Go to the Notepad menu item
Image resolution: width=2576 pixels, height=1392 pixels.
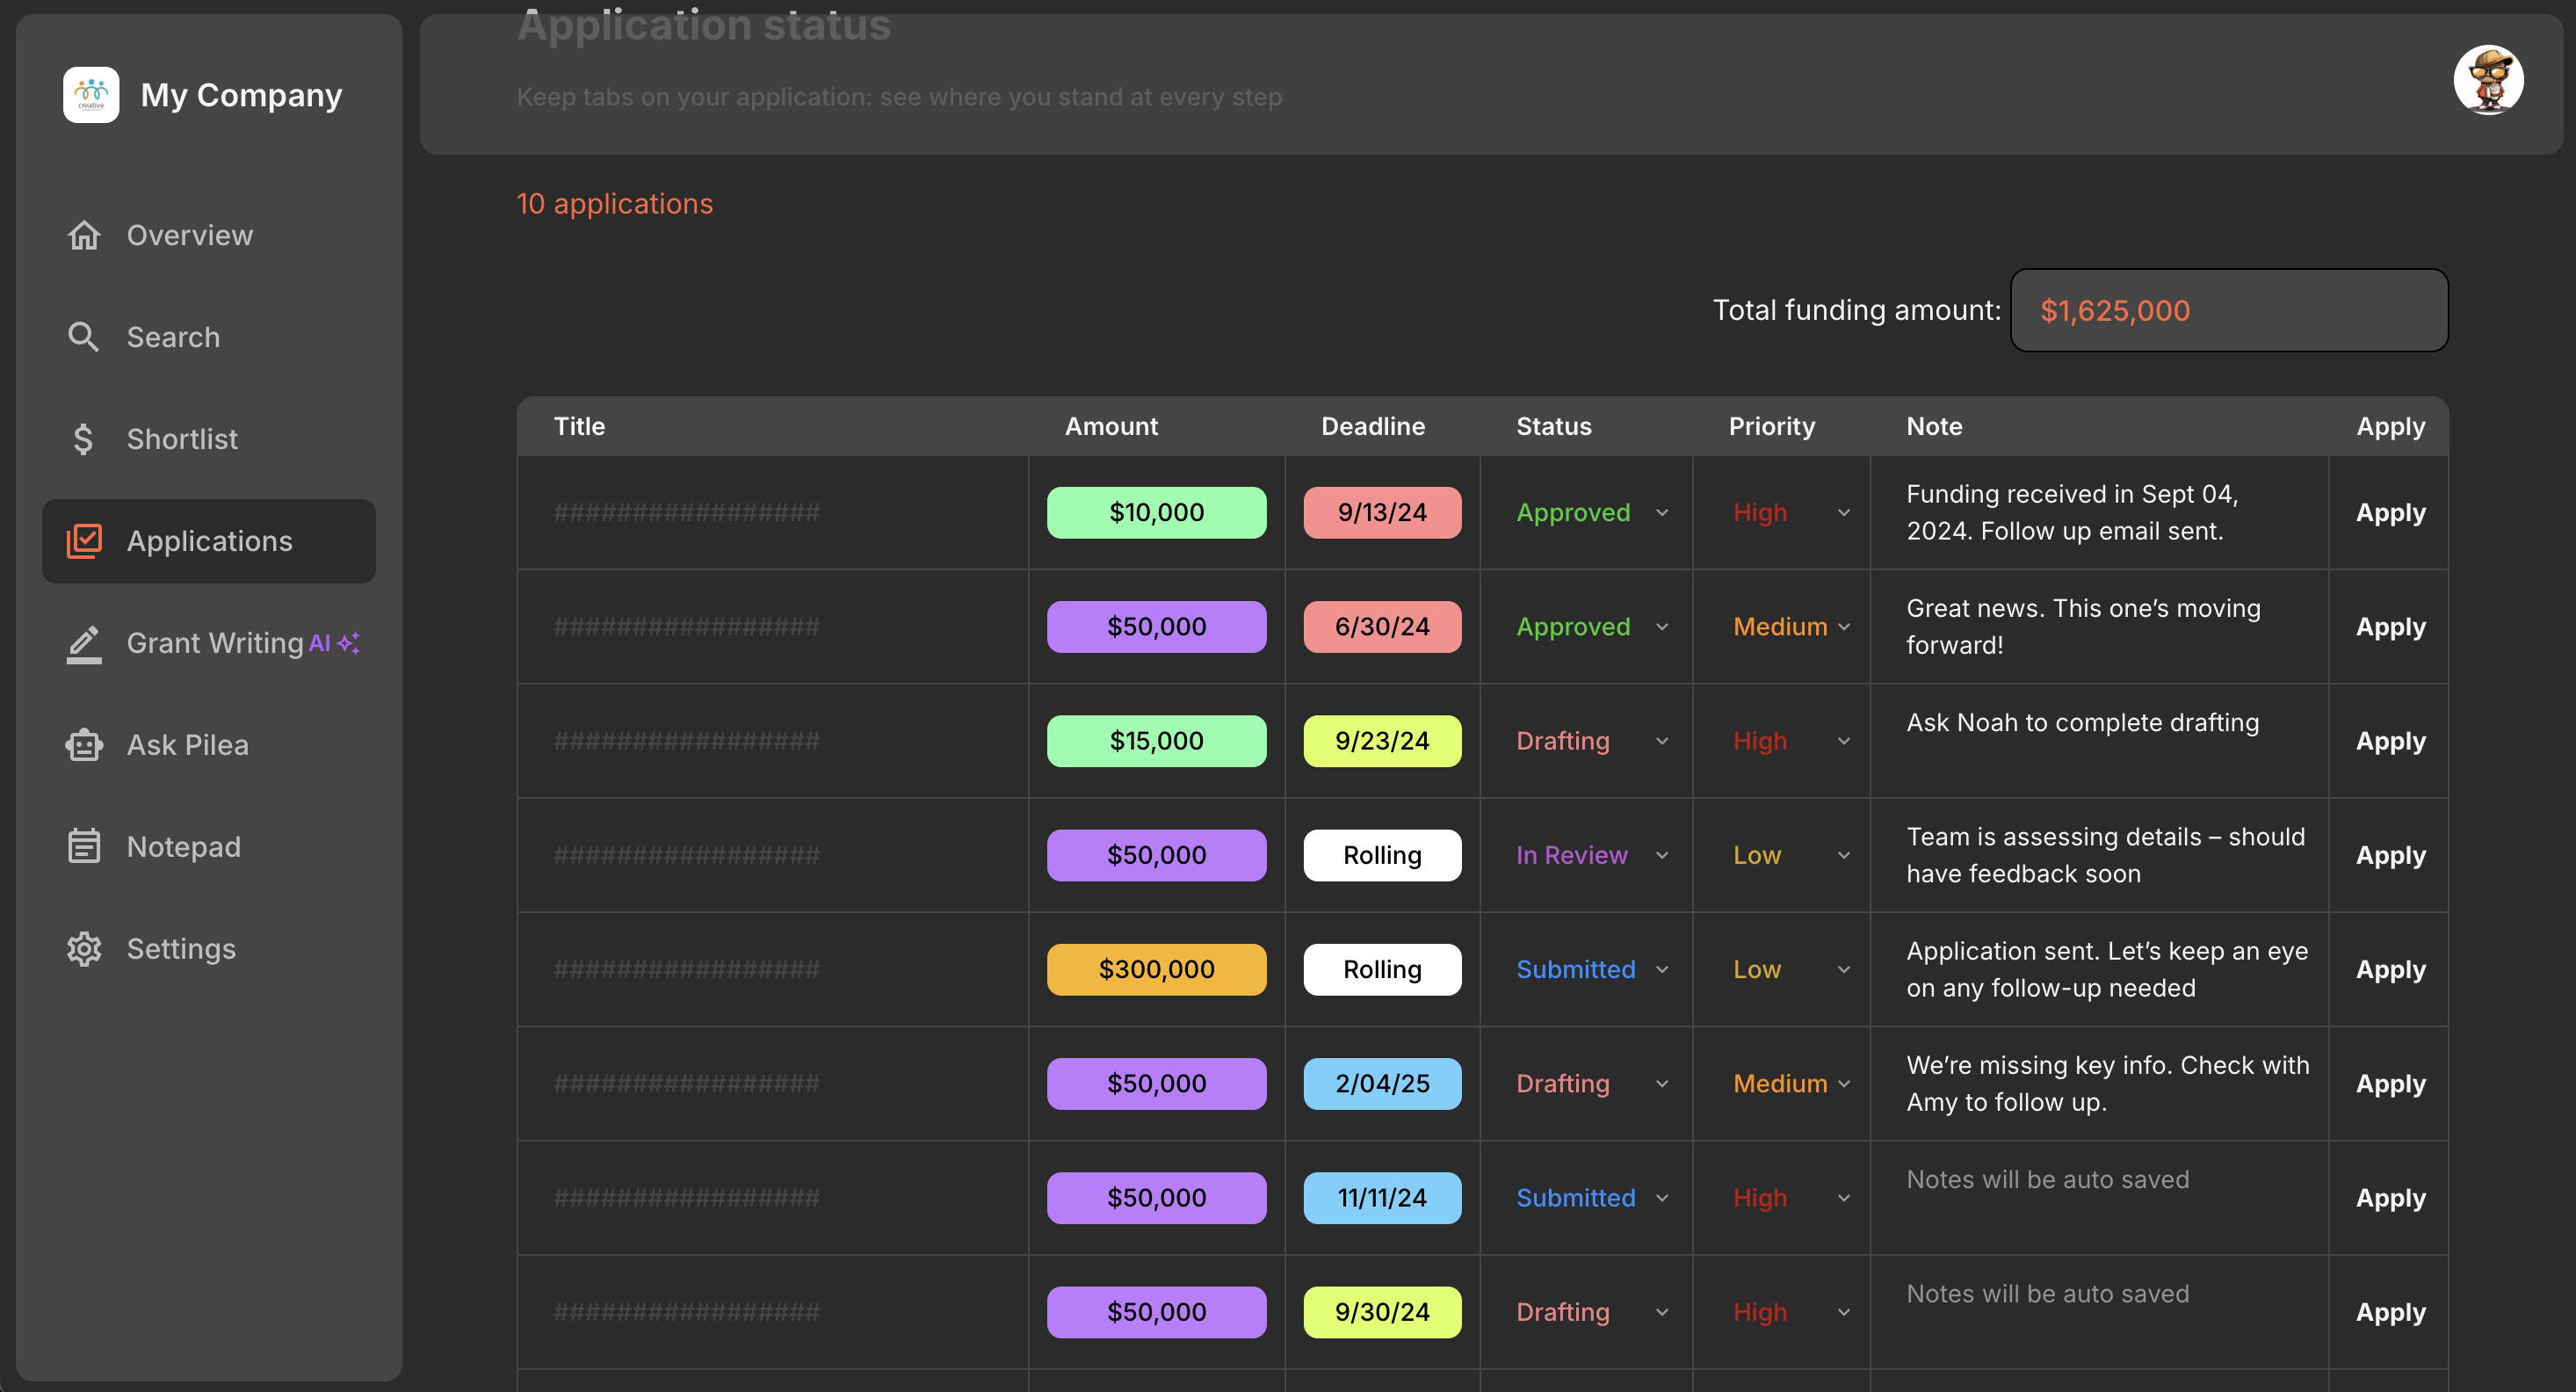point(184,847)
